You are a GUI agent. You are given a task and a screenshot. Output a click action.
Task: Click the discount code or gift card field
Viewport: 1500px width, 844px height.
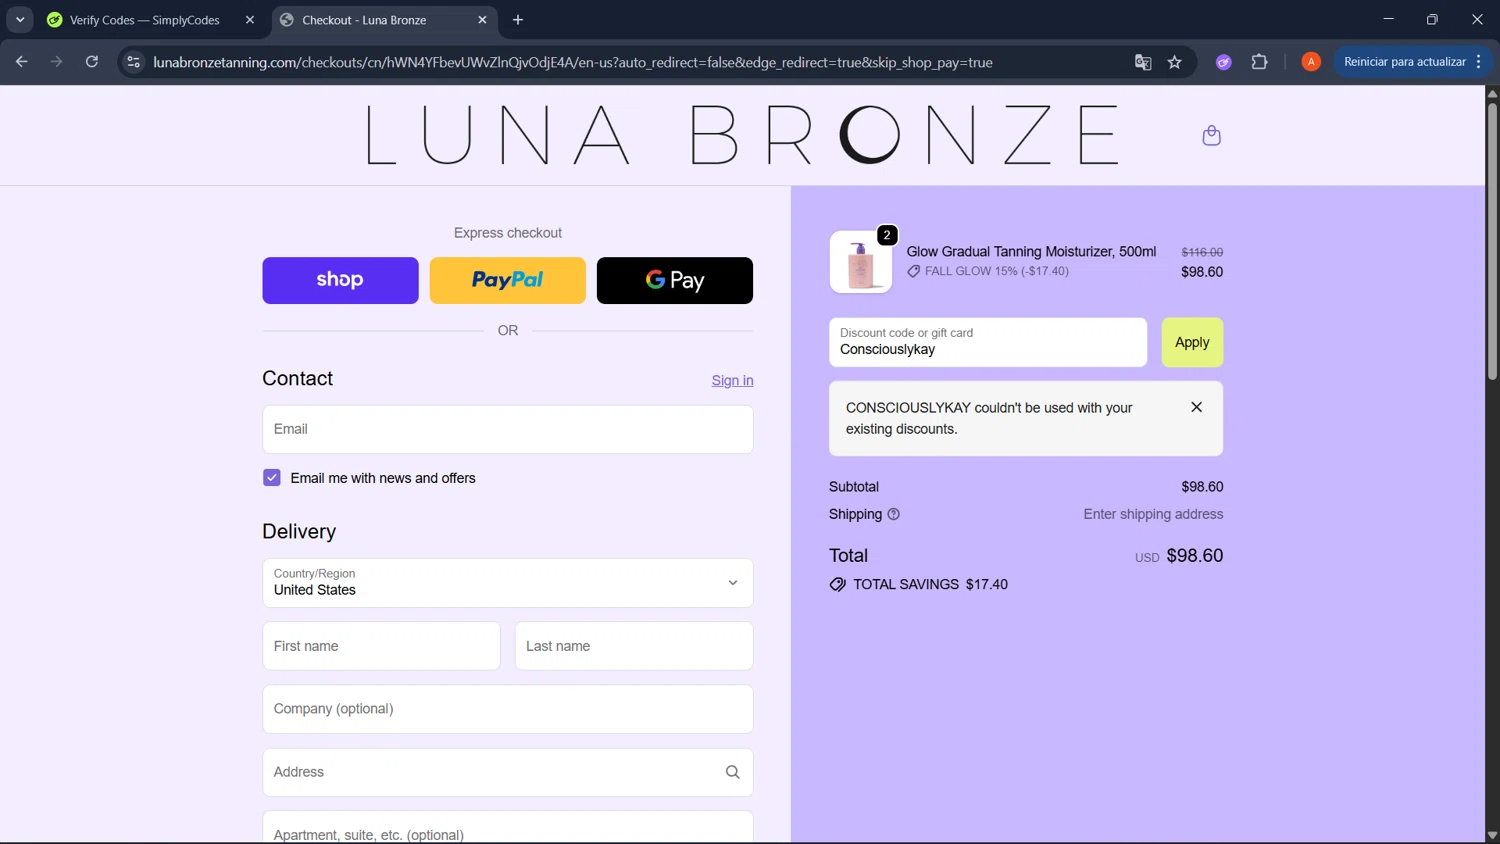[x=988, y=342]
